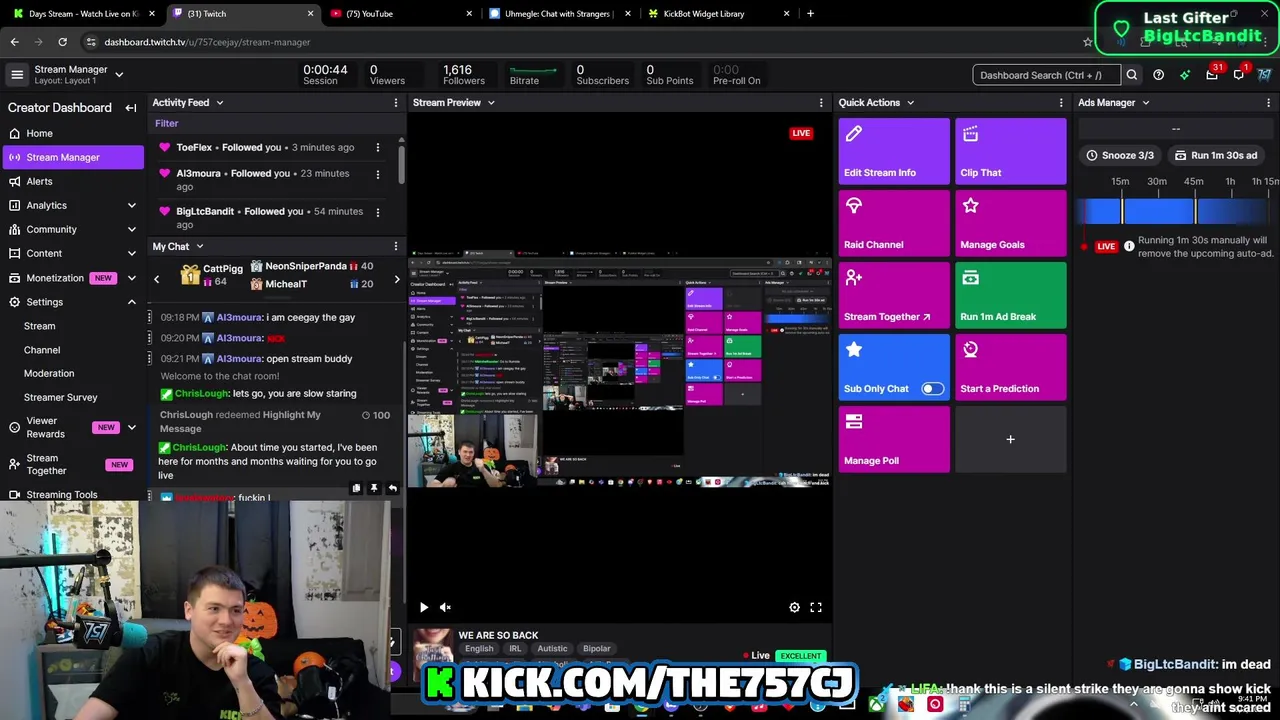Toggle stream preview fullscreen
This screenshot has height=720, width=1280.
click(816, 607)
